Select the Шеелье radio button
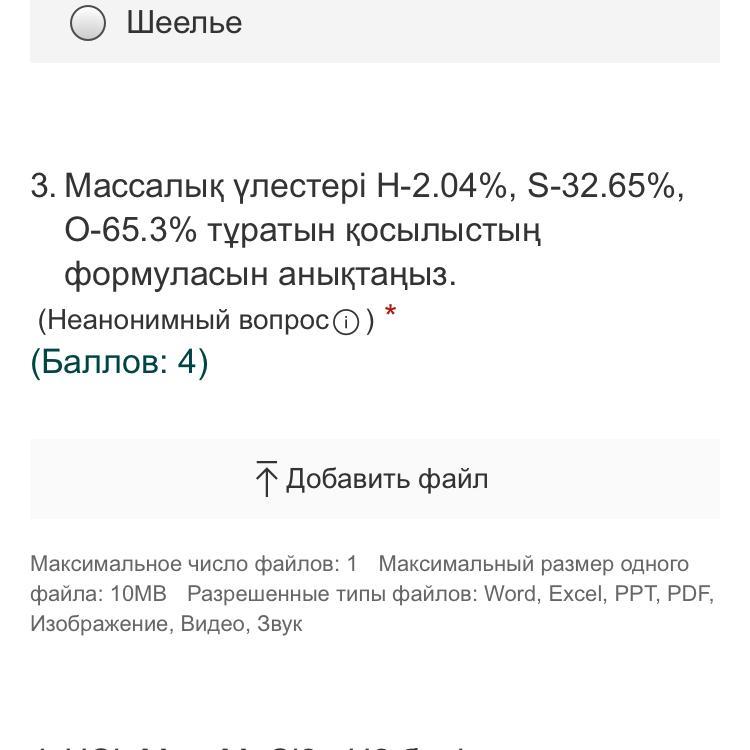 tap(88, 23)
